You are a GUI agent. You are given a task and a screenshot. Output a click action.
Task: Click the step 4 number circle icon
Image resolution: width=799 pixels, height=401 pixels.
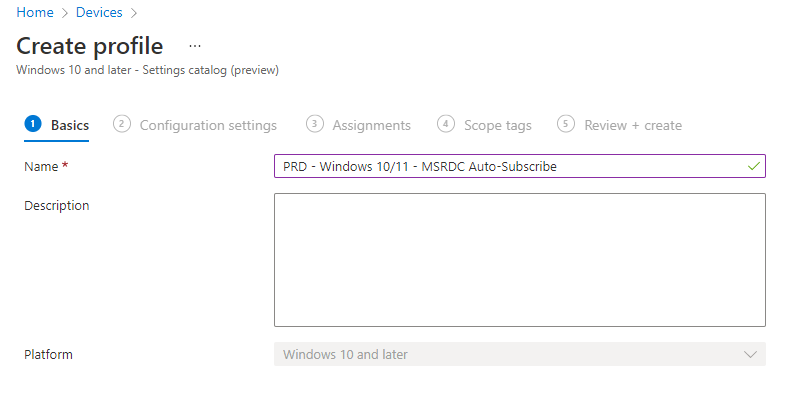[x=446, y=124]
